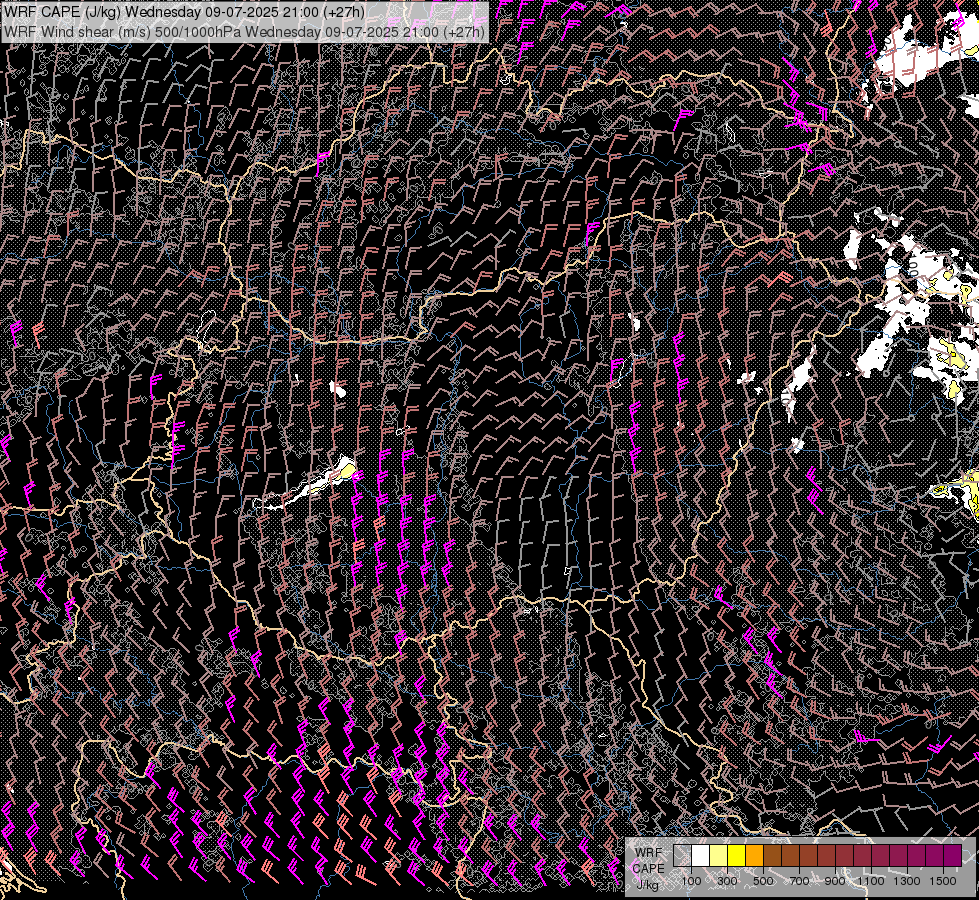Click the white CAPE legend swatch
This screenshot has width=979, height=900.
[x=701, y=856]
